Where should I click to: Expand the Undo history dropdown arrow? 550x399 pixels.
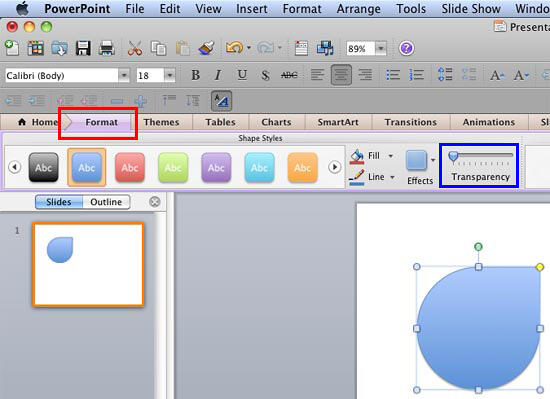click(x=249, y=47)
